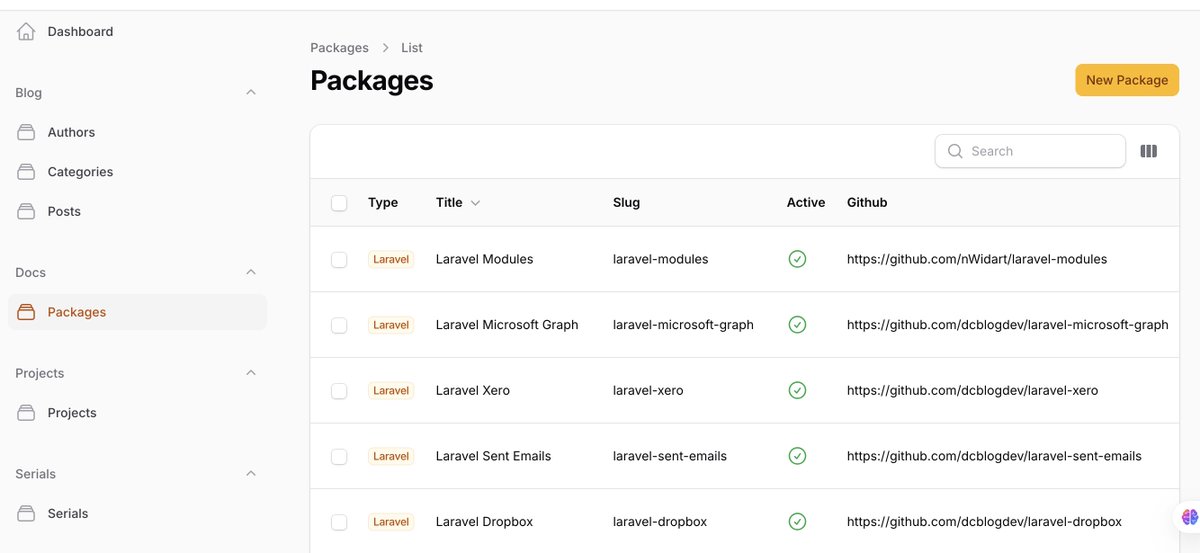Screen dimensions: 1200x553
Task: Click the New Package button
Action: coord(1126,80)
